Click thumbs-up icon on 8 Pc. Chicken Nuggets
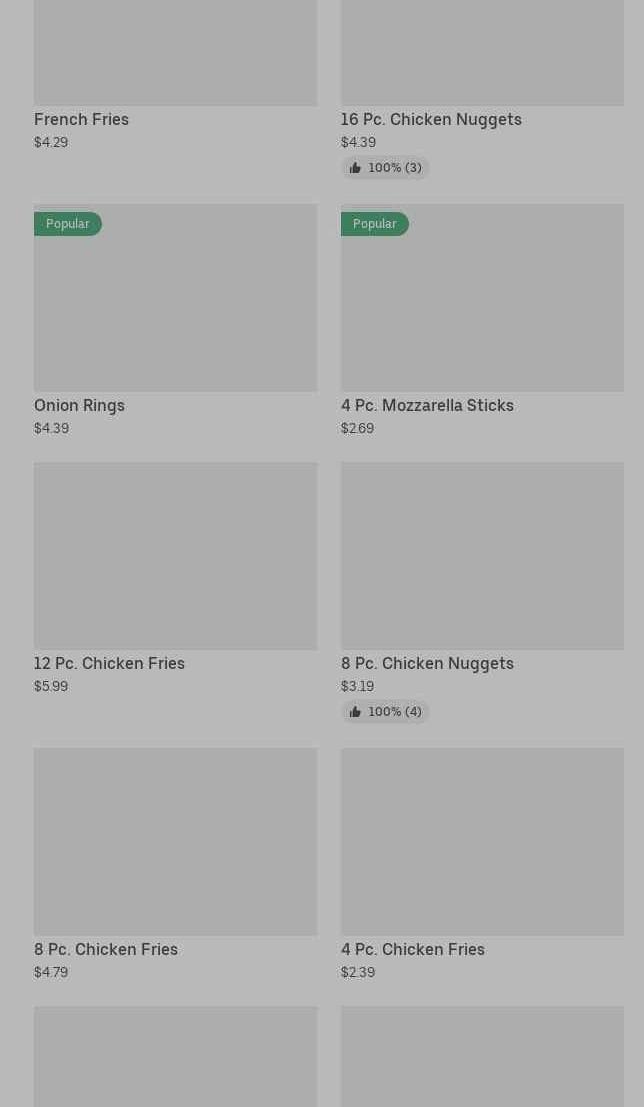Viewport: 644px width, 1107px height. tap(355, 712)
